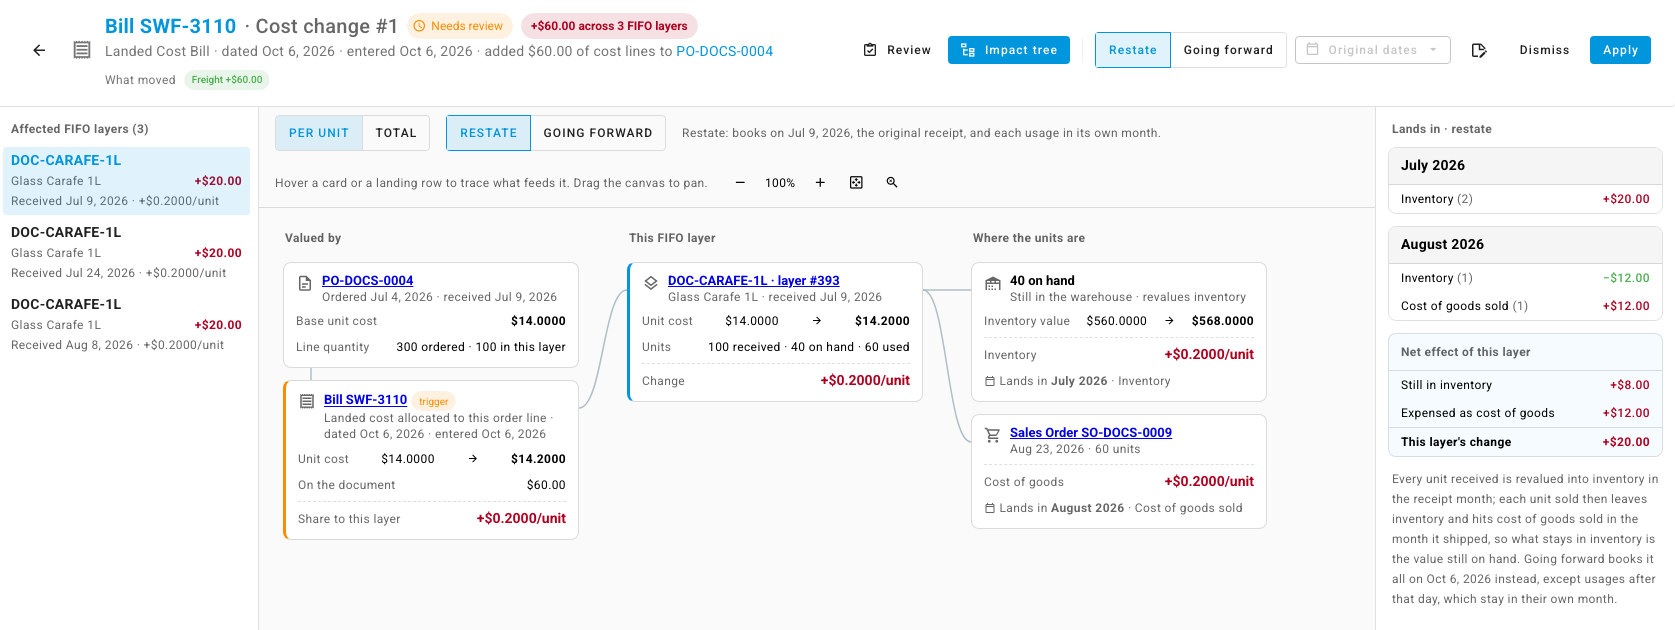Open the Impact tree view
The height and width of the screenshot is (630, 1675).
(1009, 50)
